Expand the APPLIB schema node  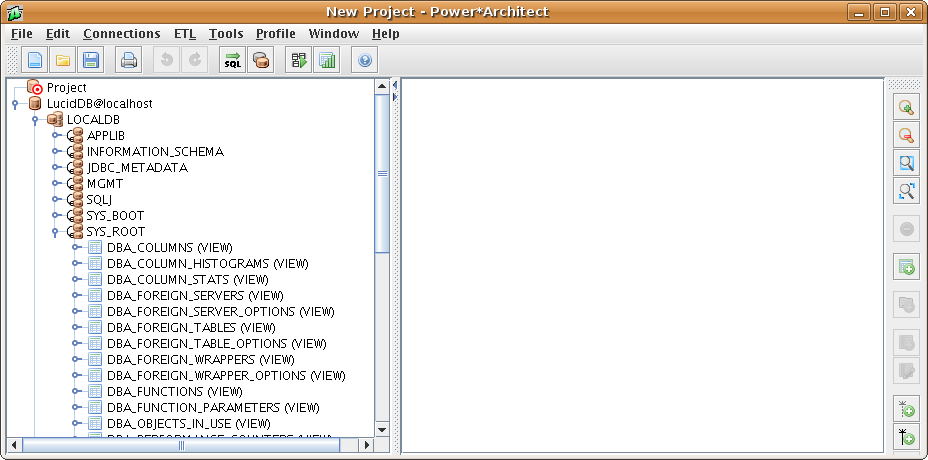click(55, 136)
